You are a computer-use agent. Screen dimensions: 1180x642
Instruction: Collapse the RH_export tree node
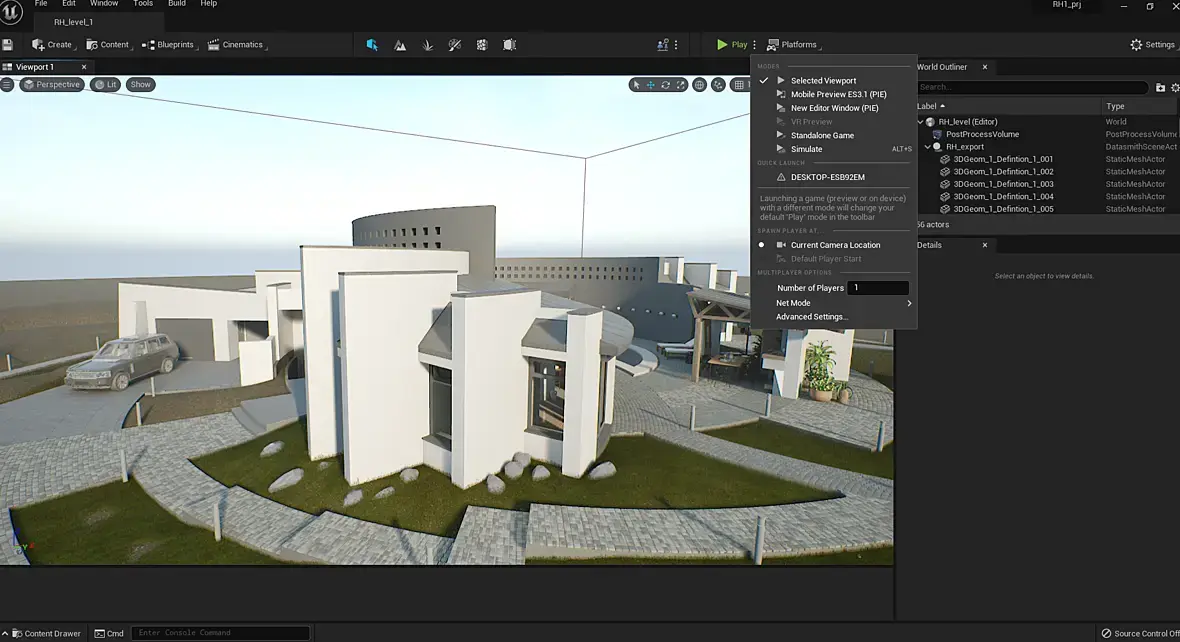(x=928, y=147)
